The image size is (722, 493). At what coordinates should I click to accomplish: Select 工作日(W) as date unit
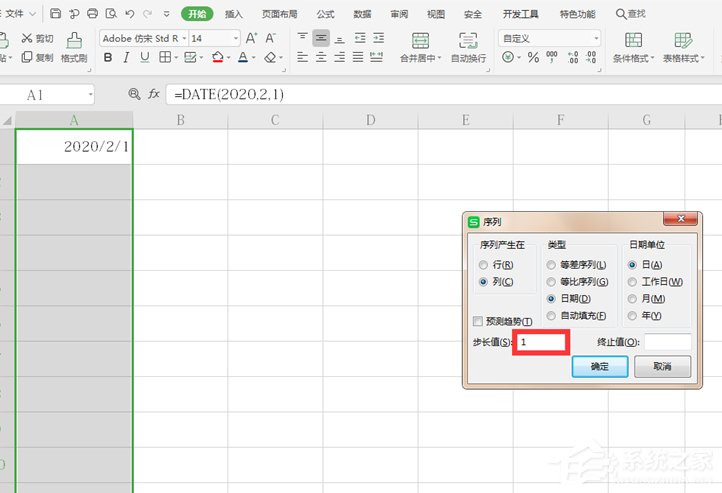[x=633, y=282]
